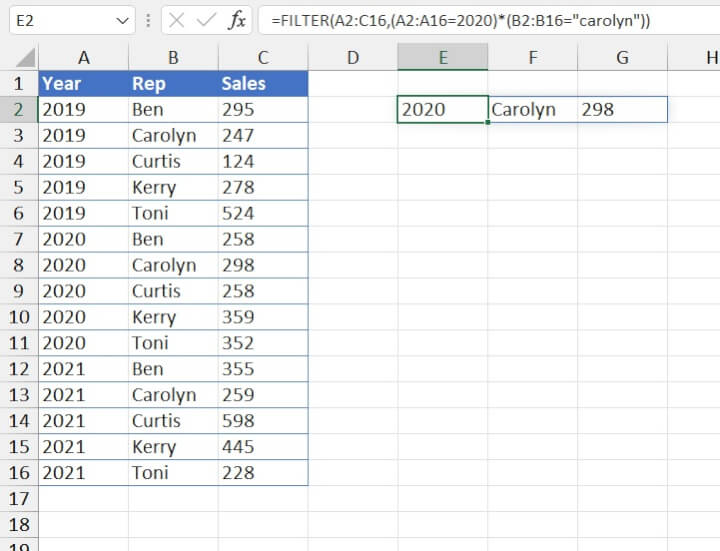Select column G header
Viewport: 720px width, 551px height.
pyautogui.click(x=622, y=58)
